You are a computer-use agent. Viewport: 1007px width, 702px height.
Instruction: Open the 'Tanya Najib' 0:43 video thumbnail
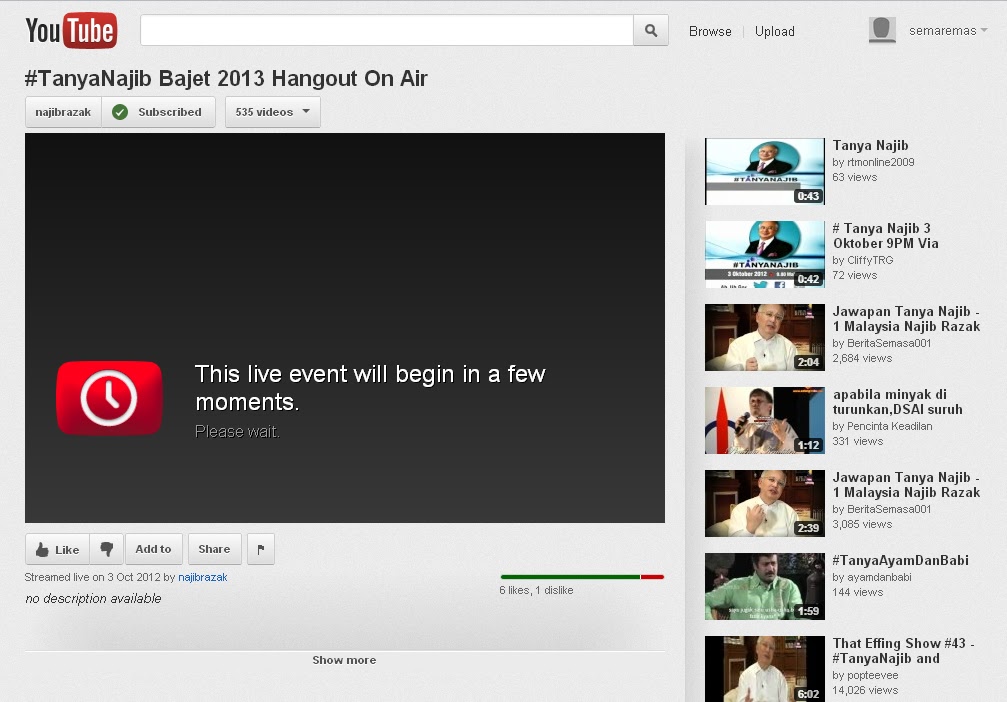click(765, 171)
